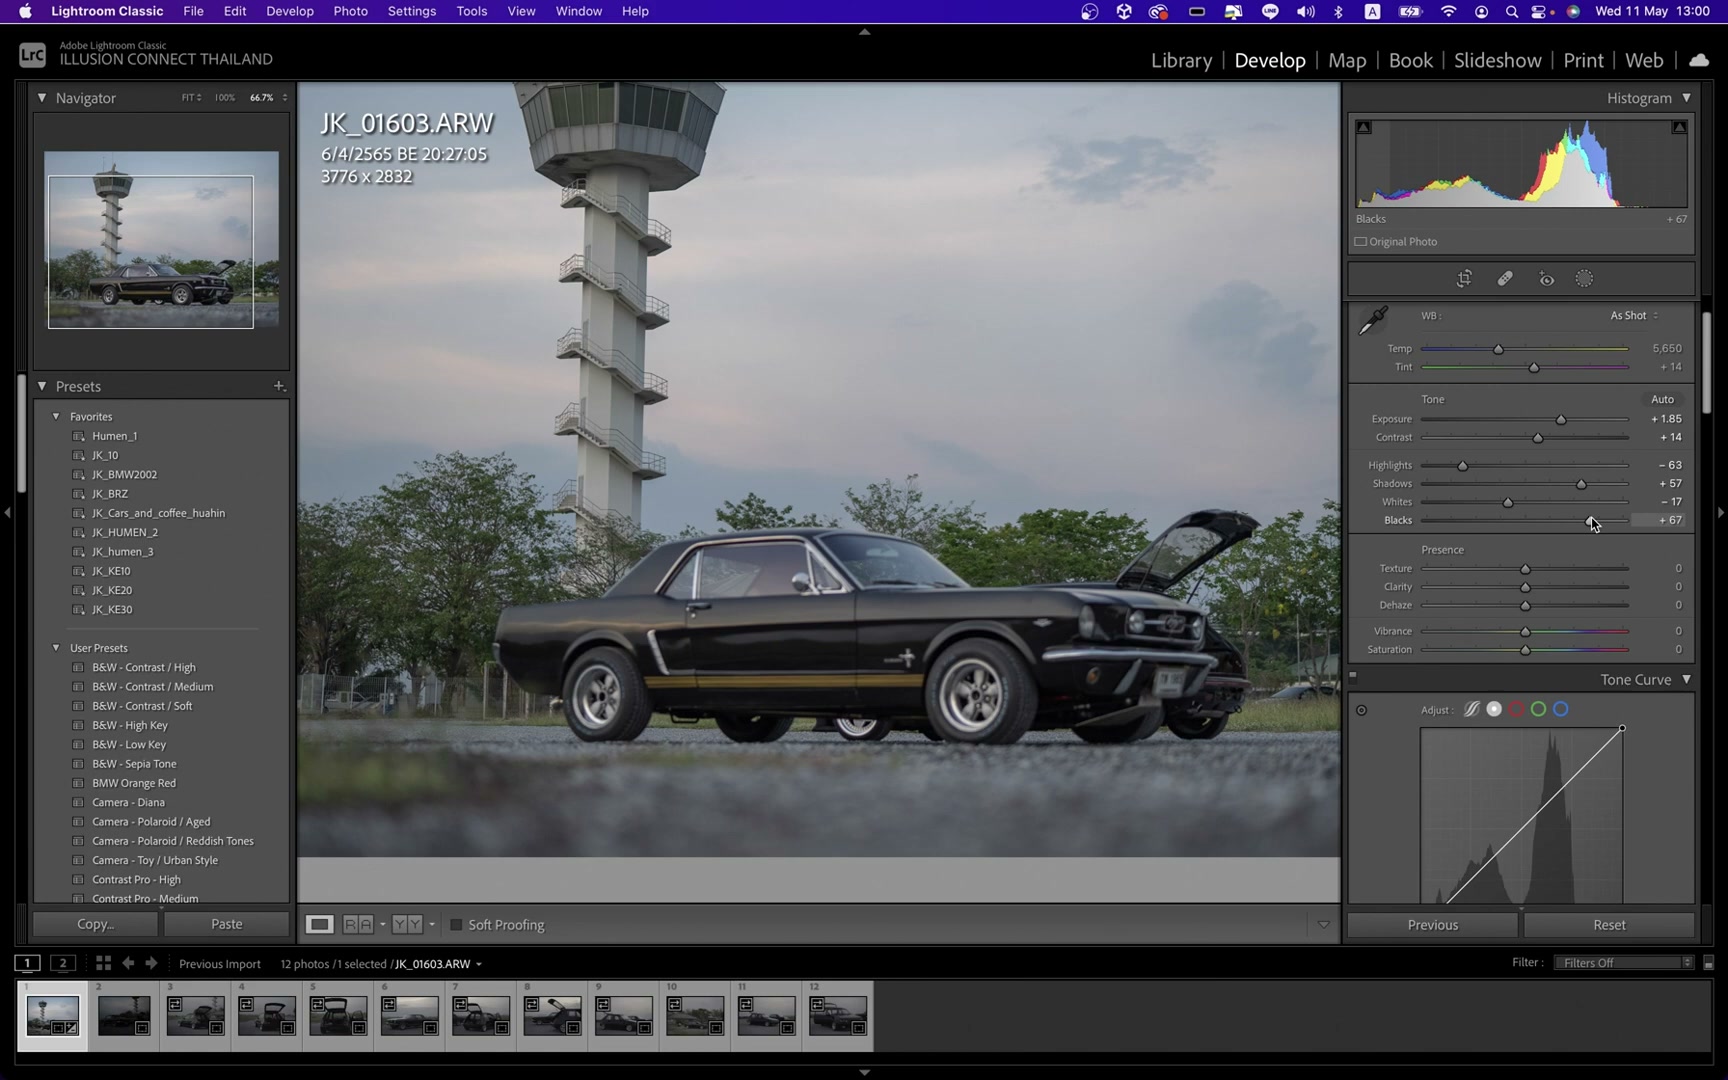Click the Vibrance slider handle
The width and height of the screenshot is (1728, 1080).
[x=1525, y=632]
